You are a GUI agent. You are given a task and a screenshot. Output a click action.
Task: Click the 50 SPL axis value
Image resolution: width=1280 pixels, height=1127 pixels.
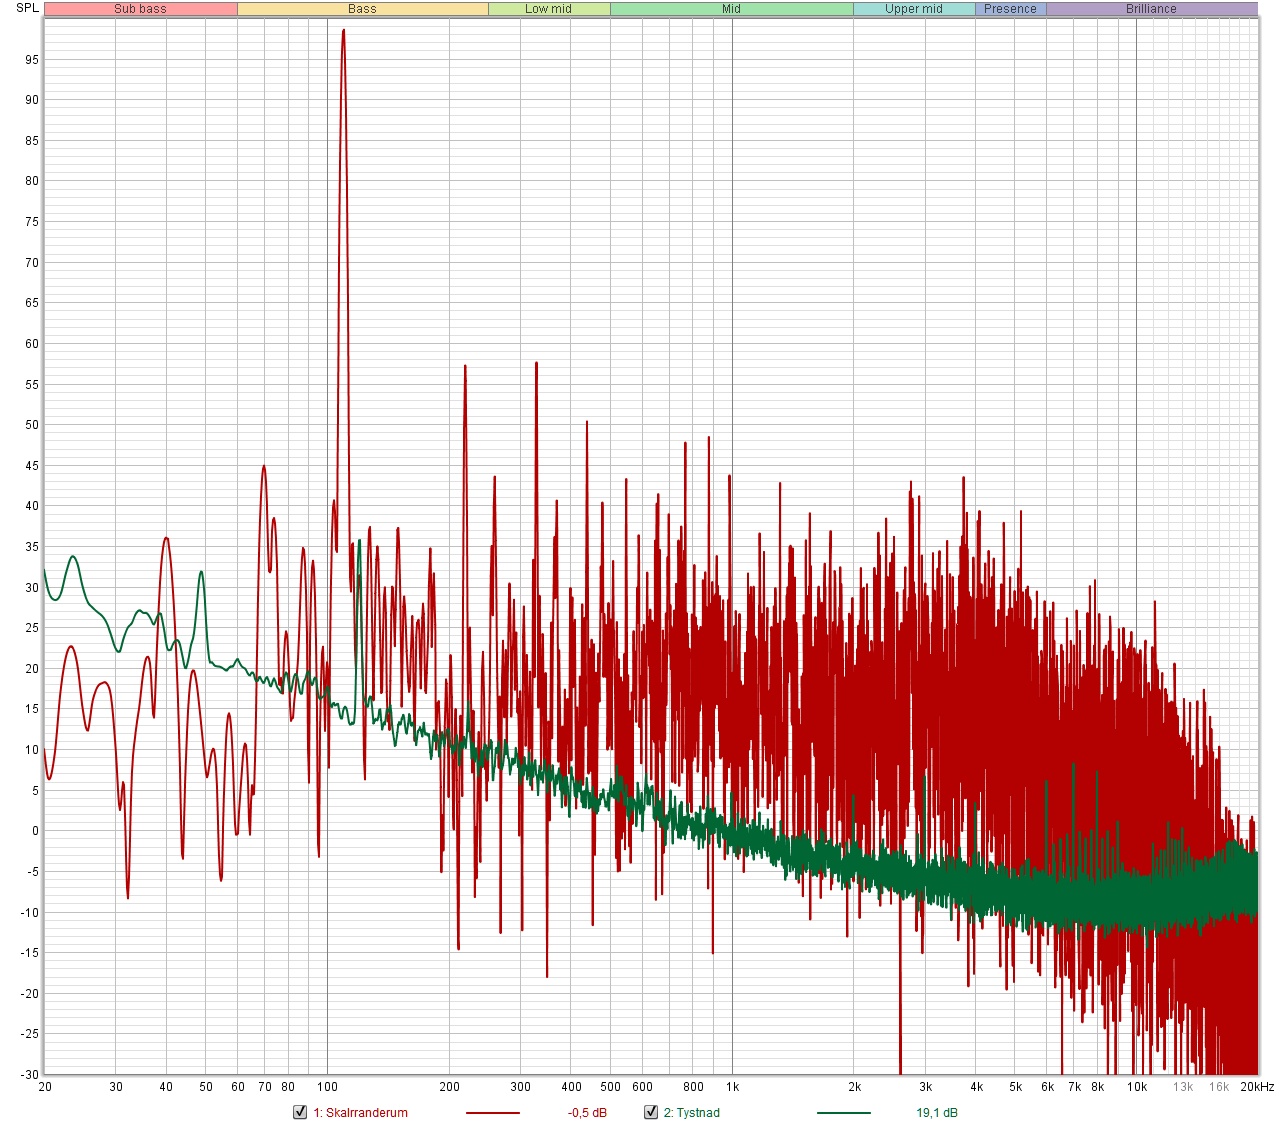tap(32, 425)
